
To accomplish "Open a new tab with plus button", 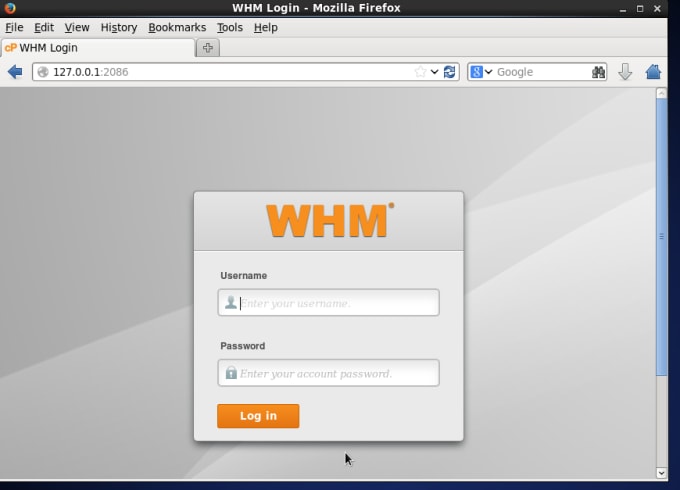I will click(x=208, y=48).
